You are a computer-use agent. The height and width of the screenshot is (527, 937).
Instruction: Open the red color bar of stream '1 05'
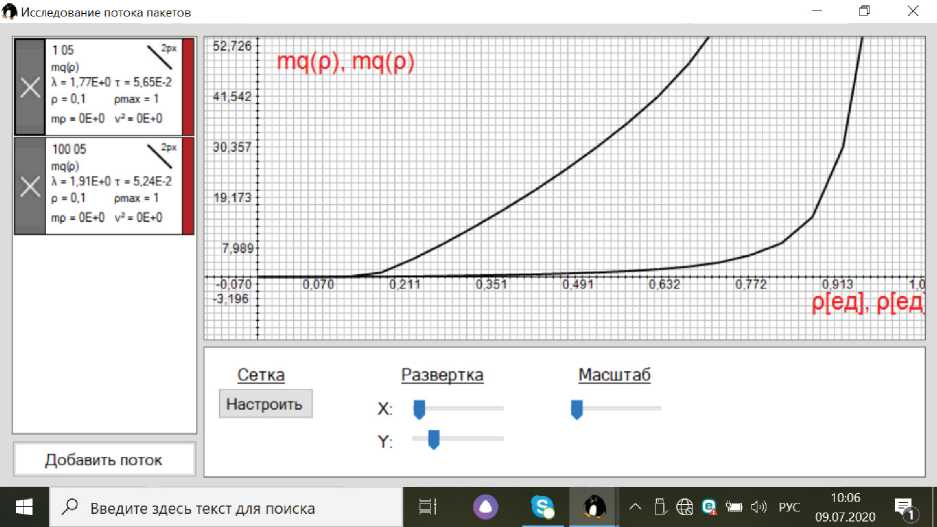click(188, 87)
